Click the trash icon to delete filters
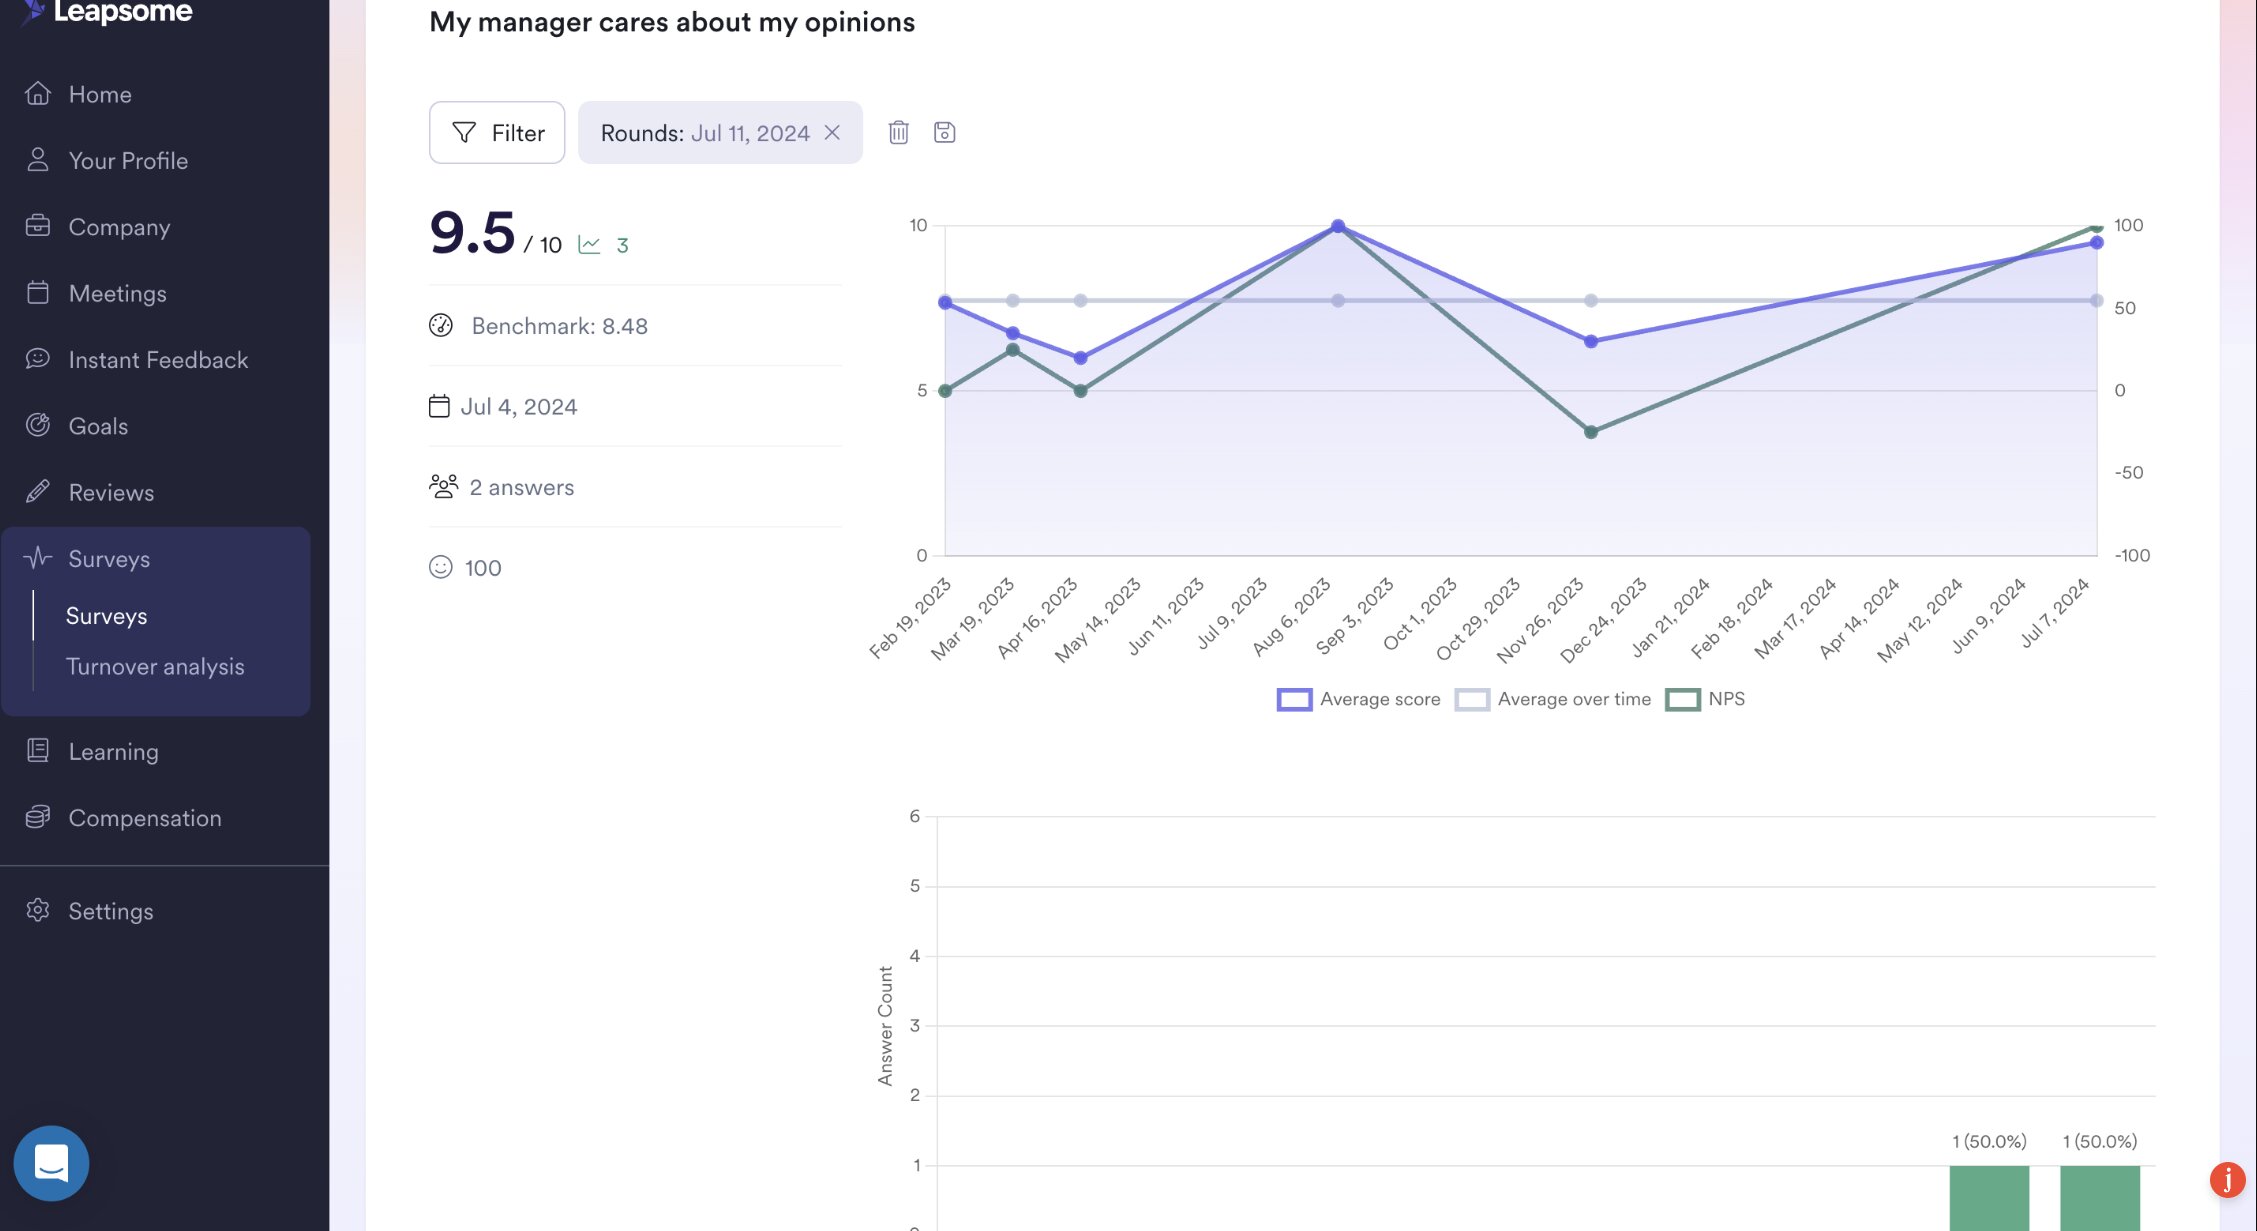2257x1231 pixels. (898, 132)
